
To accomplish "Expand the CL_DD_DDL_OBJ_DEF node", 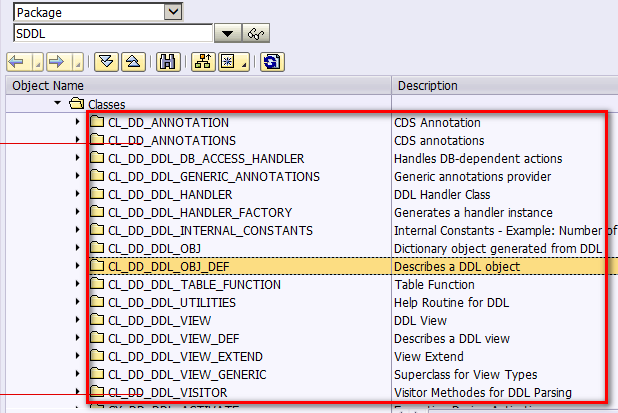I will (x=78, y=266).
